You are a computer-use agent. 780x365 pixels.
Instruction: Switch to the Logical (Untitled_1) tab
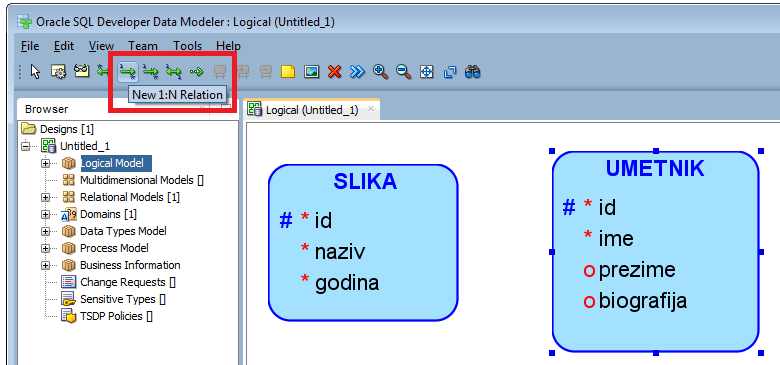tap(312, 110)
